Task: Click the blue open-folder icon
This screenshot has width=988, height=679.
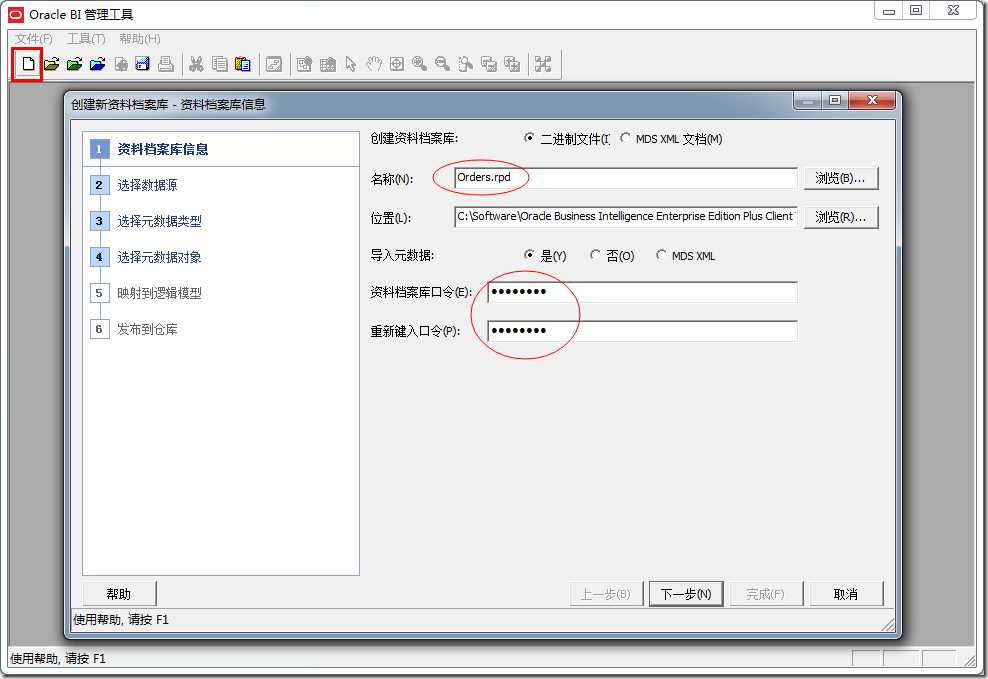Action: pos(97,64)
